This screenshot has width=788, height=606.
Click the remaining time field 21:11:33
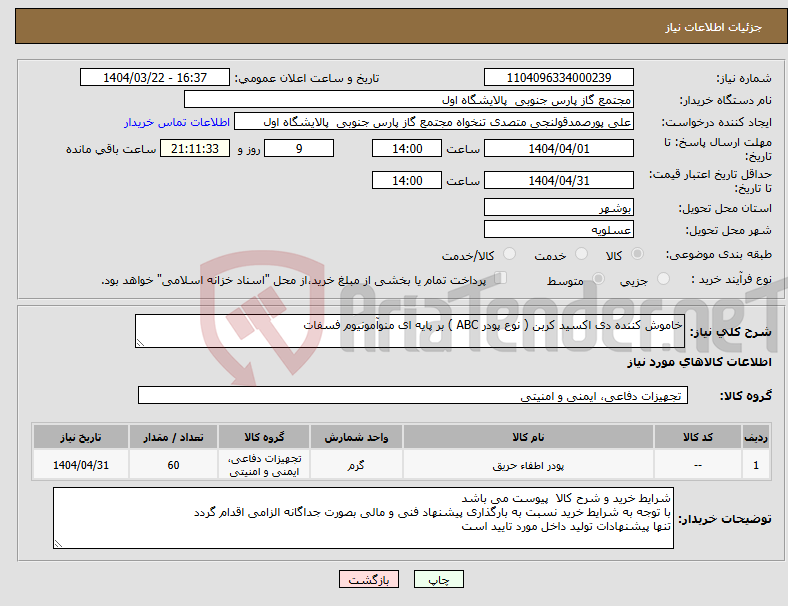195,149
